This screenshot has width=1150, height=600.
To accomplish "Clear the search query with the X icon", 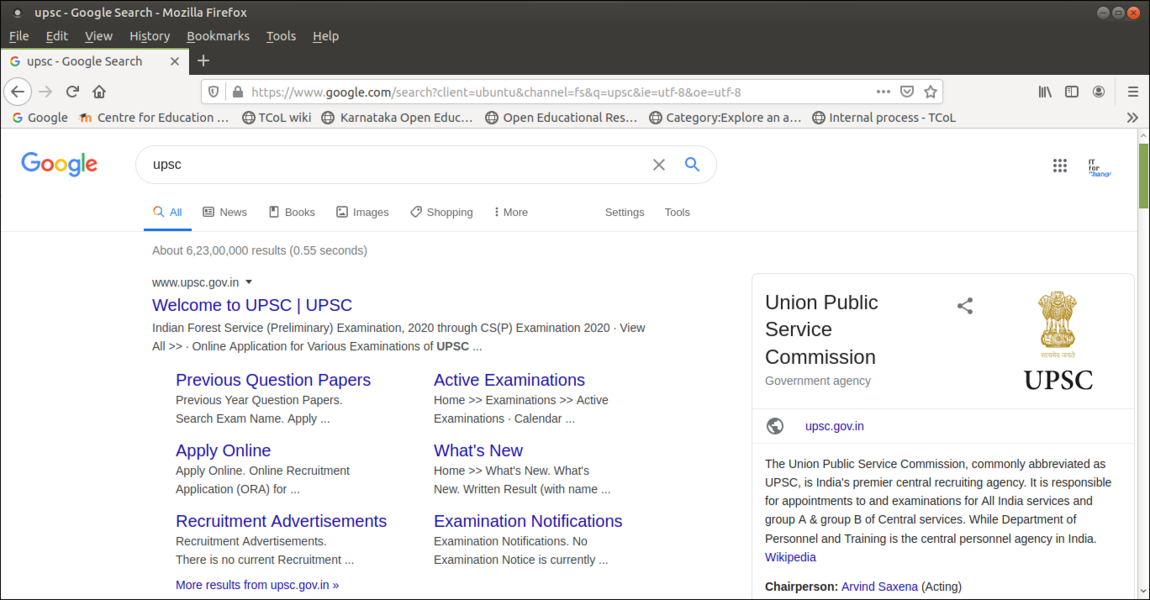I will tap(658, 164).
